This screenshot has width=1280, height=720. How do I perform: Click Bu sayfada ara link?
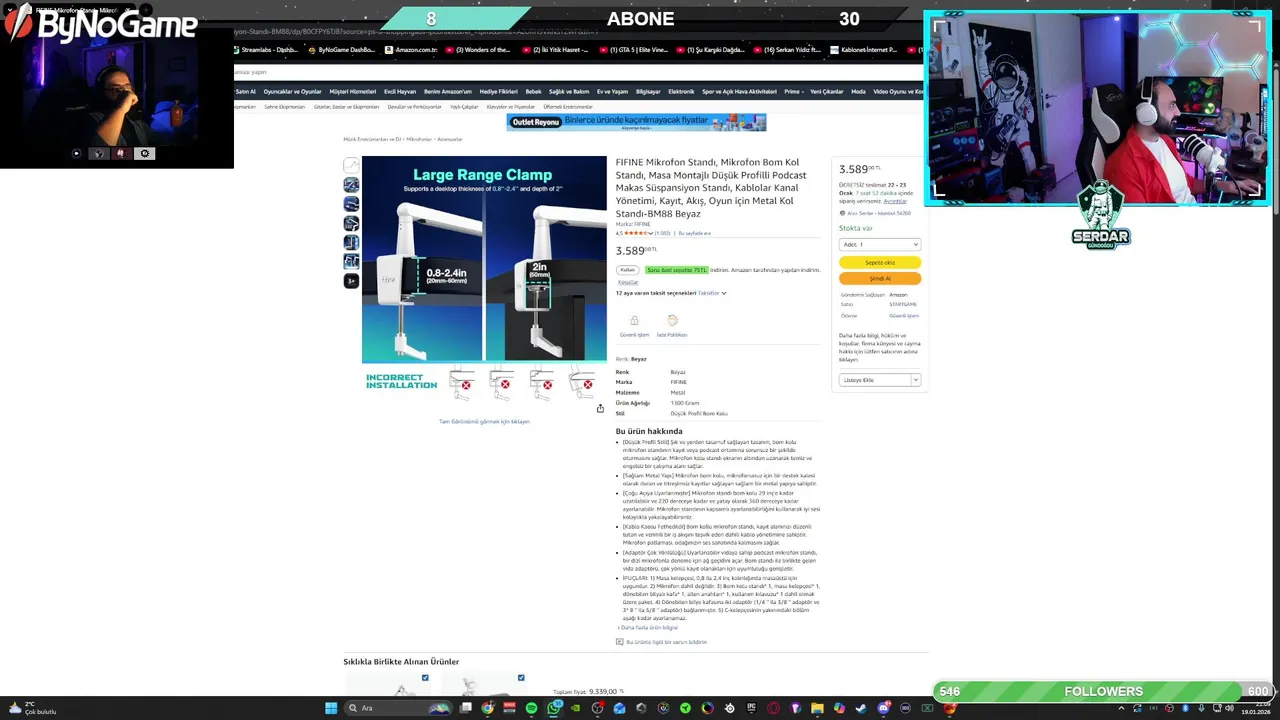tap(695, 233)
